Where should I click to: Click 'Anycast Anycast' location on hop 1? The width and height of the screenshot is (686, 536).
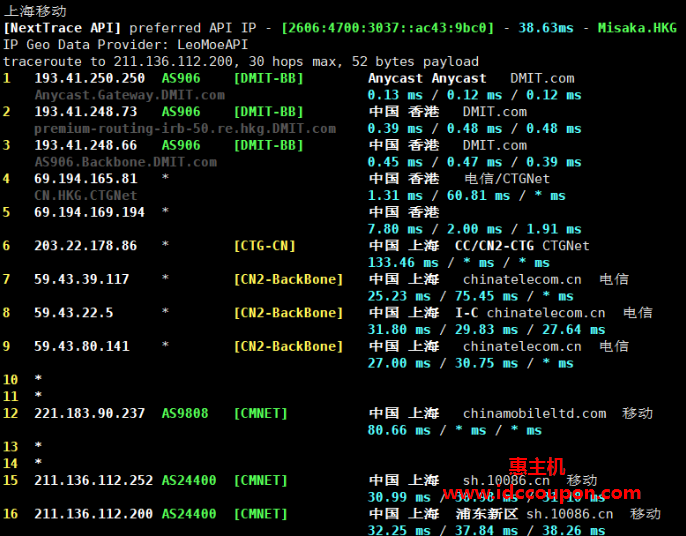[x=427, y=78]
